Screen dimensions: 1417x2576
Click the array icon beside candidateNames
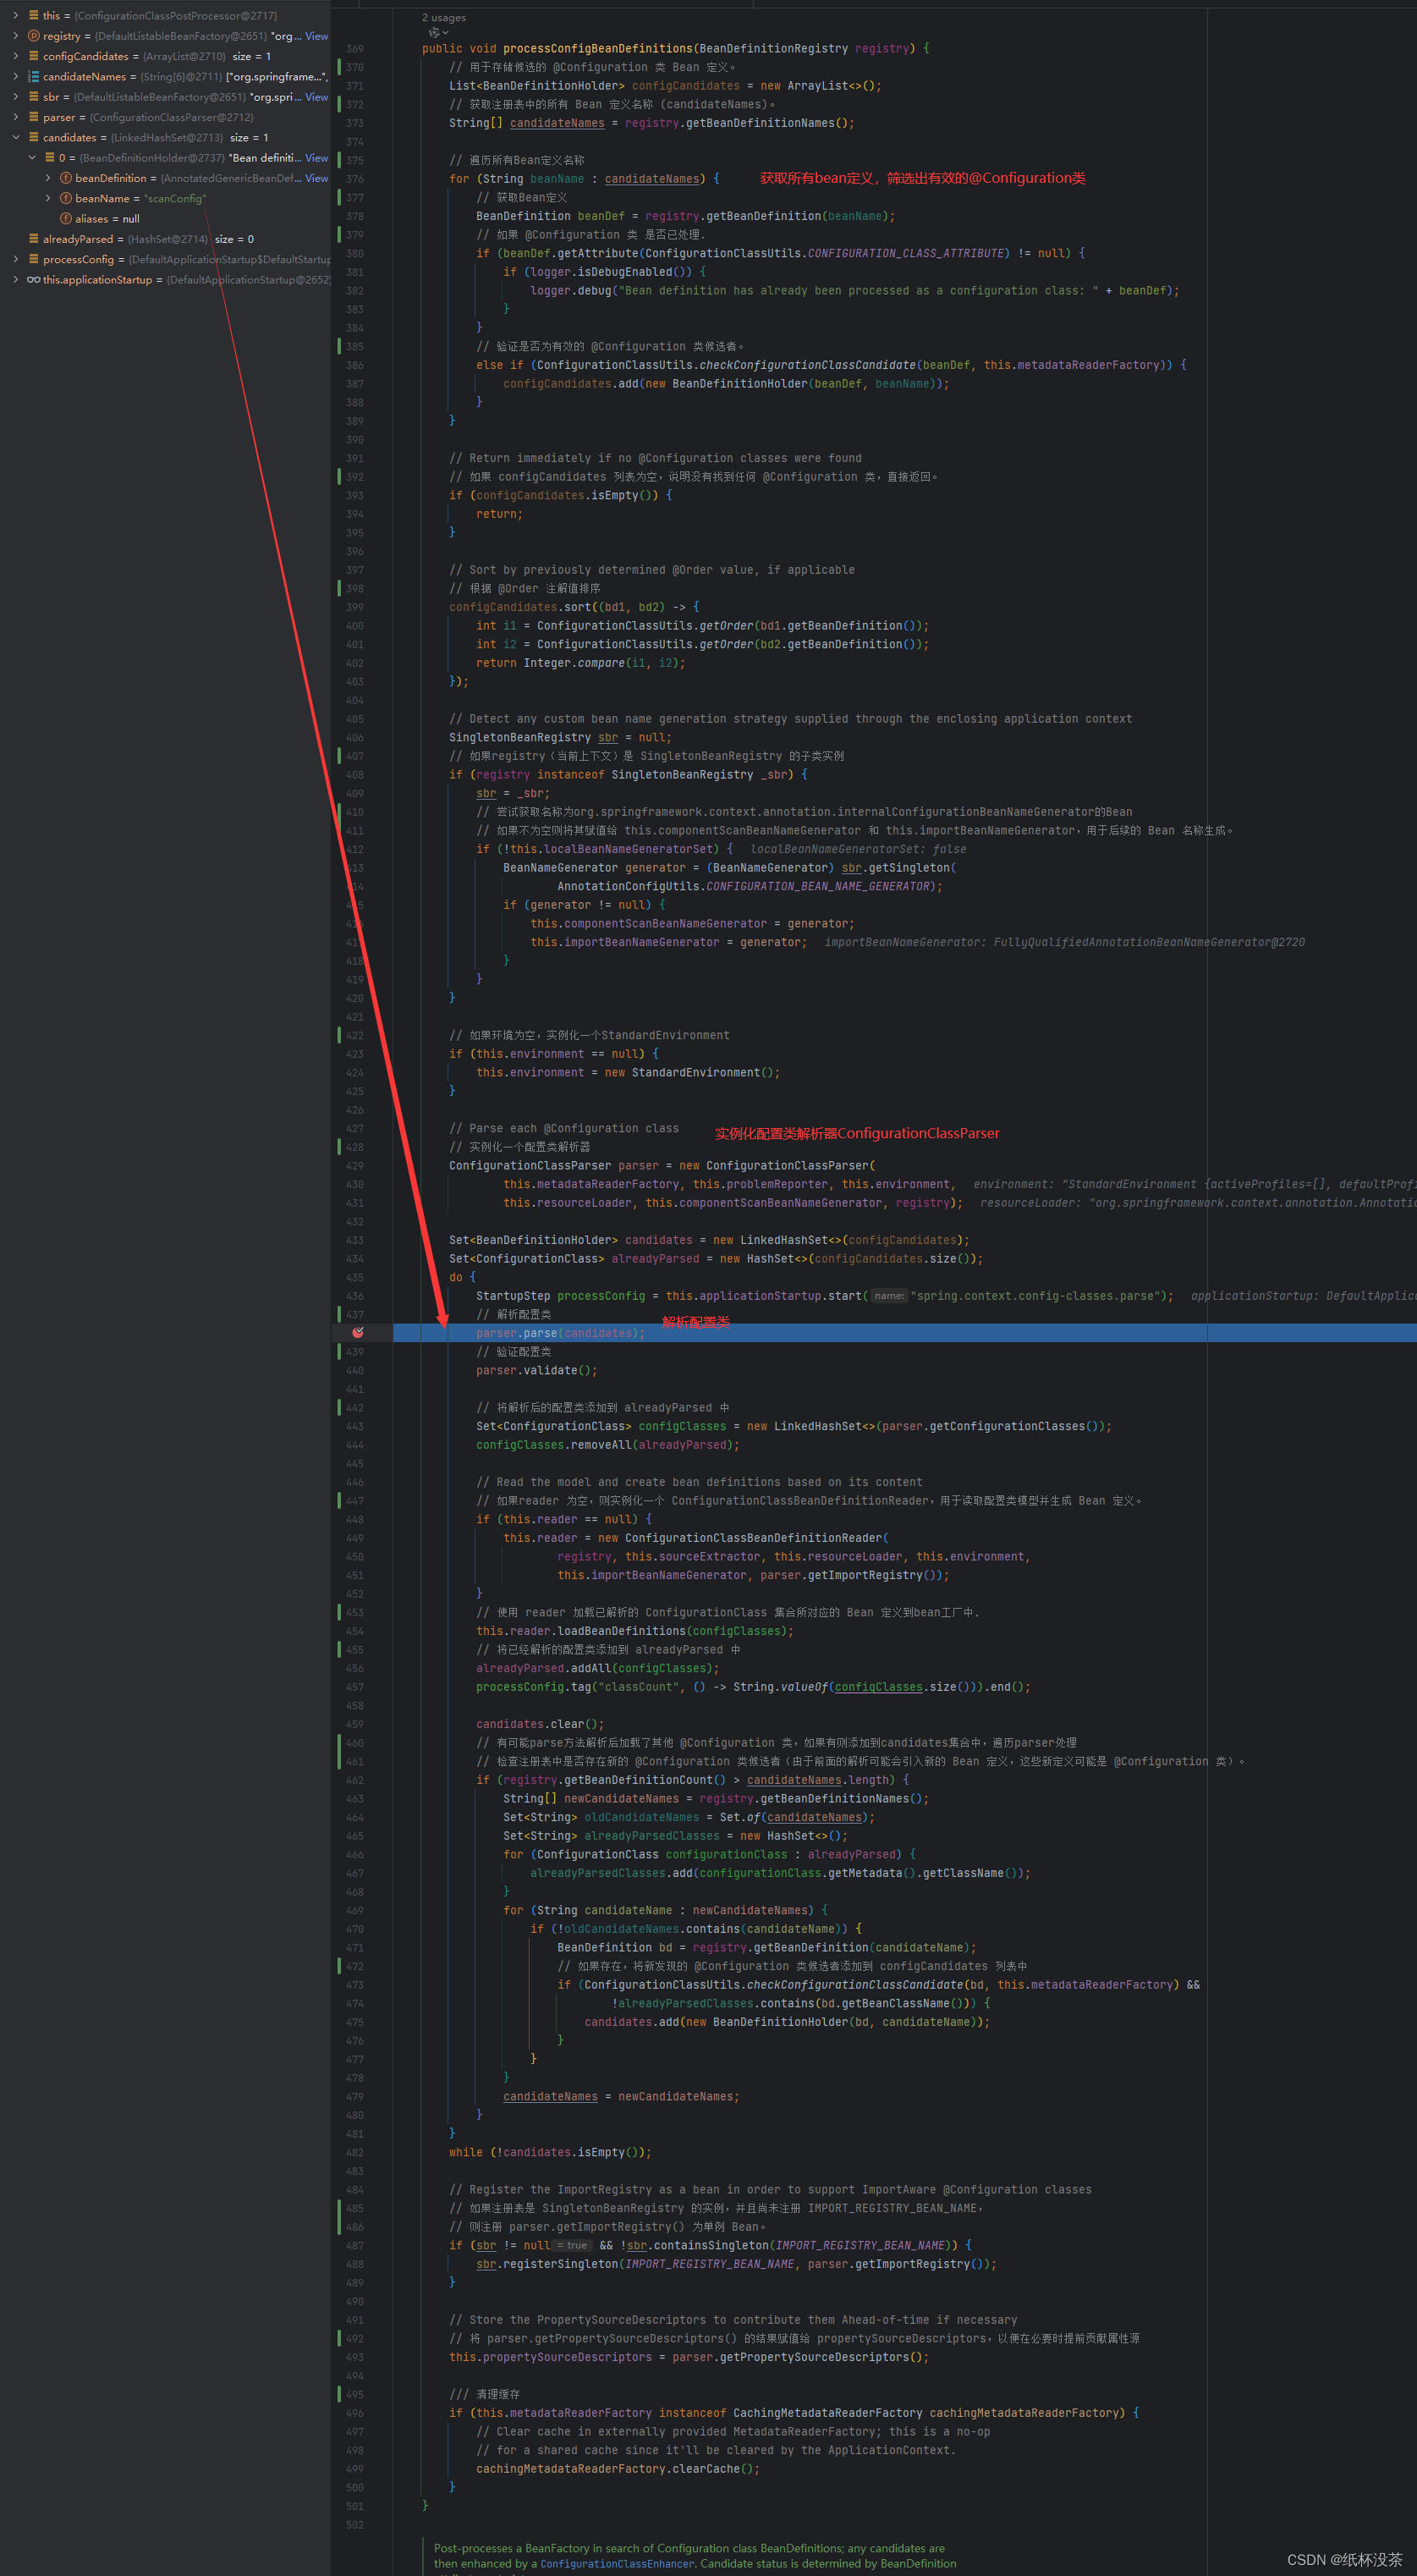34,77
